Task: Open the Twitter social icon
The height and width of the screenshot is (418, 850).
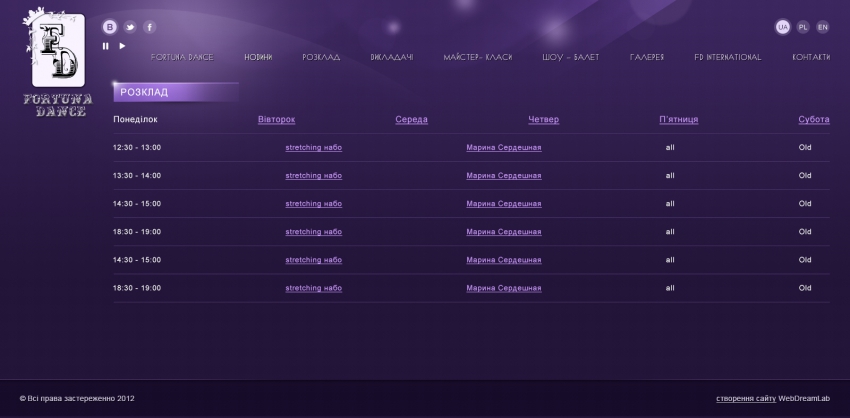Action: (x=130, y=27)
